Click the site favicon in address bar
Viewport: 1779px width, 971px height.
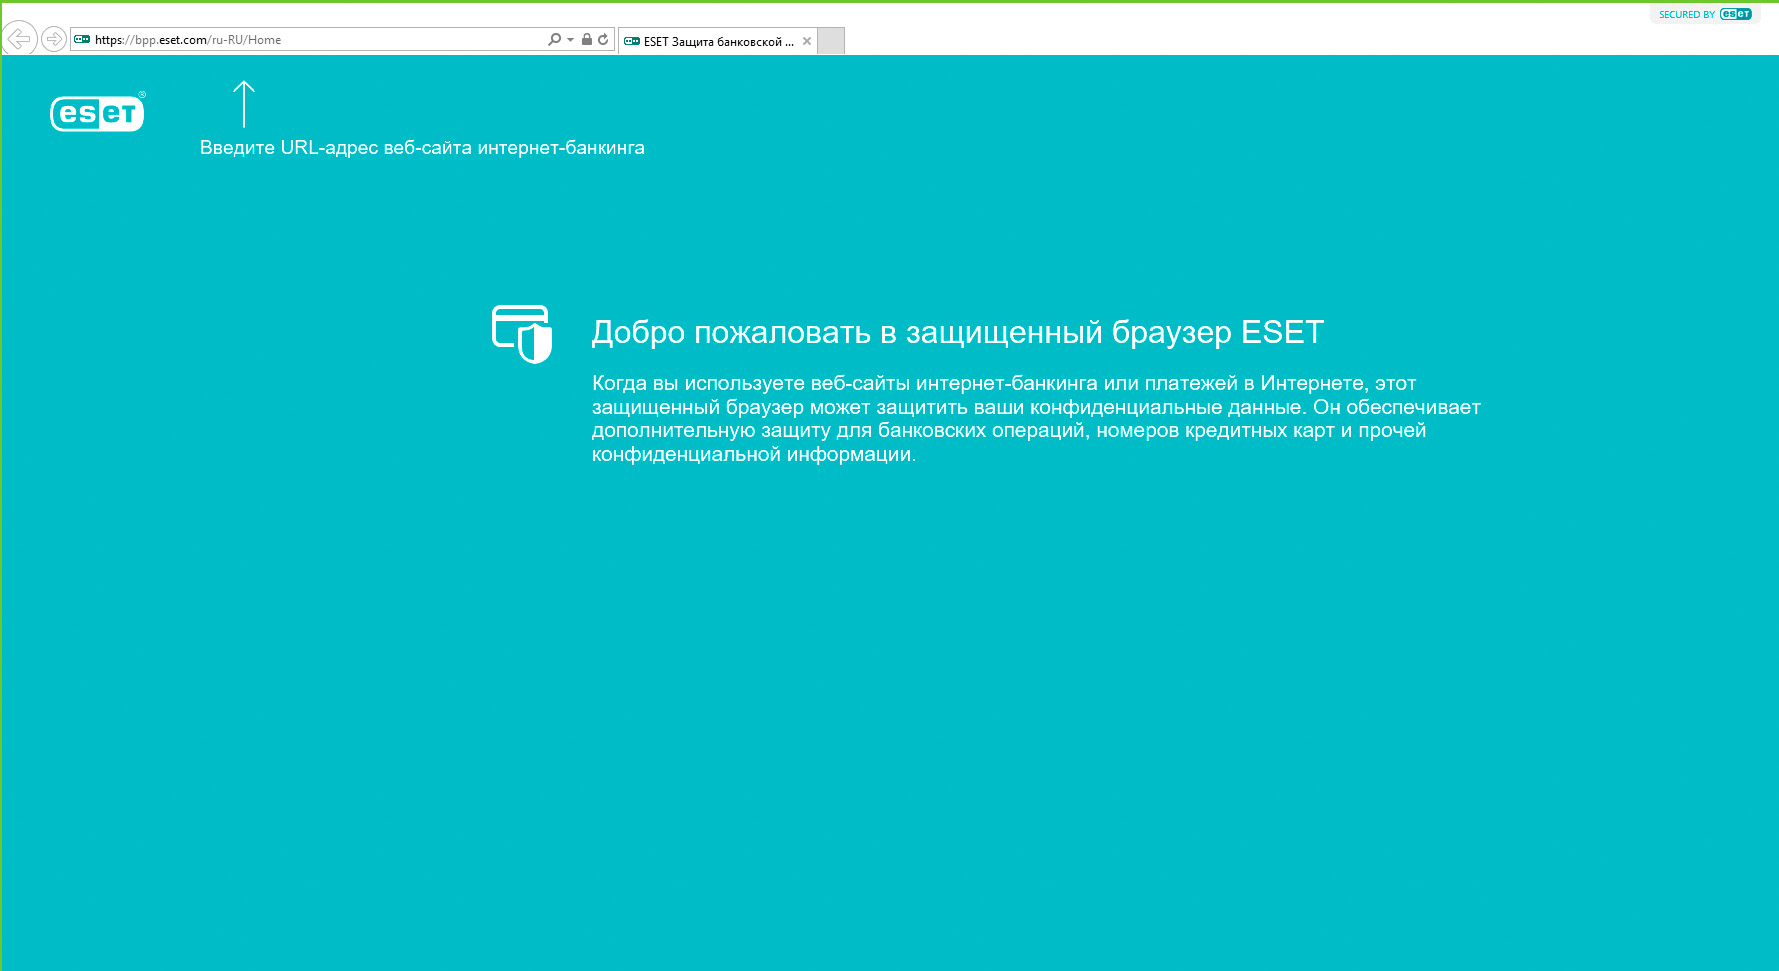point(82,40)
